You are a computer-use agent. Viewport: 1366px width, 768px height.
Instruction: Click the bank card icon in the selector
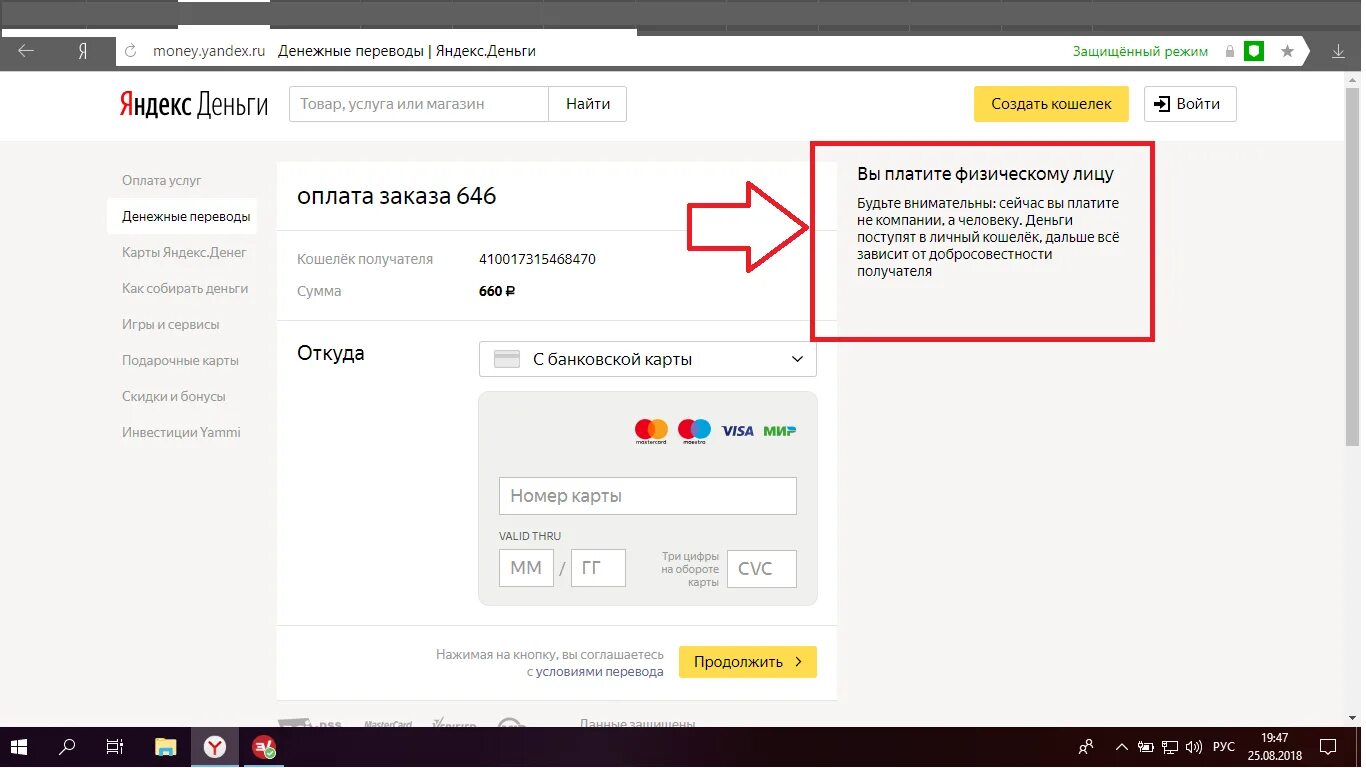click(507, 359)
